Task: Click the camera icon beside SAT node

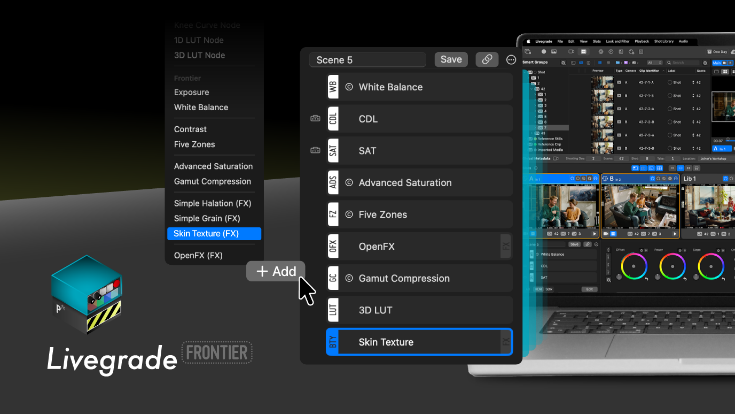Action: point(315,151)
